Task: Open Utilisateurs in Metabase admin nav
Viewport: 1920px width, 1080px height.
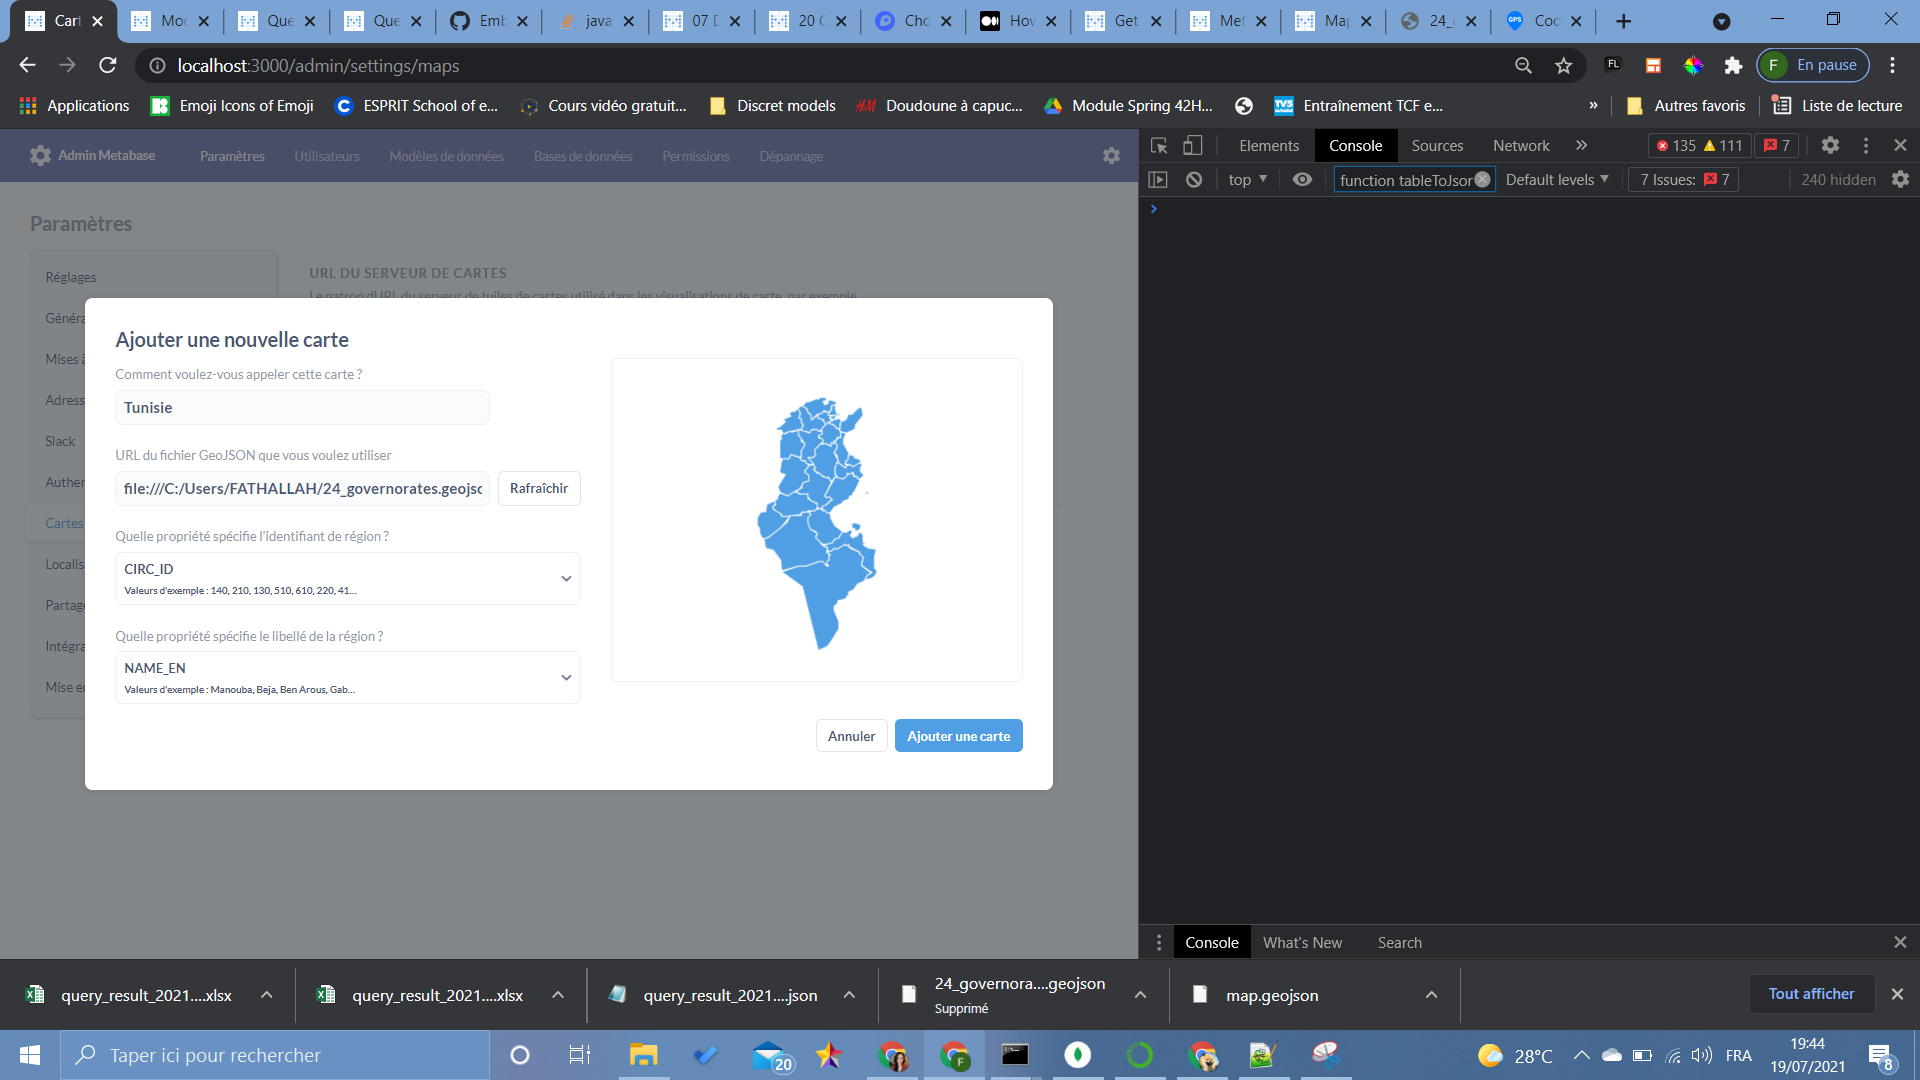Action: [x=327, y=156]
